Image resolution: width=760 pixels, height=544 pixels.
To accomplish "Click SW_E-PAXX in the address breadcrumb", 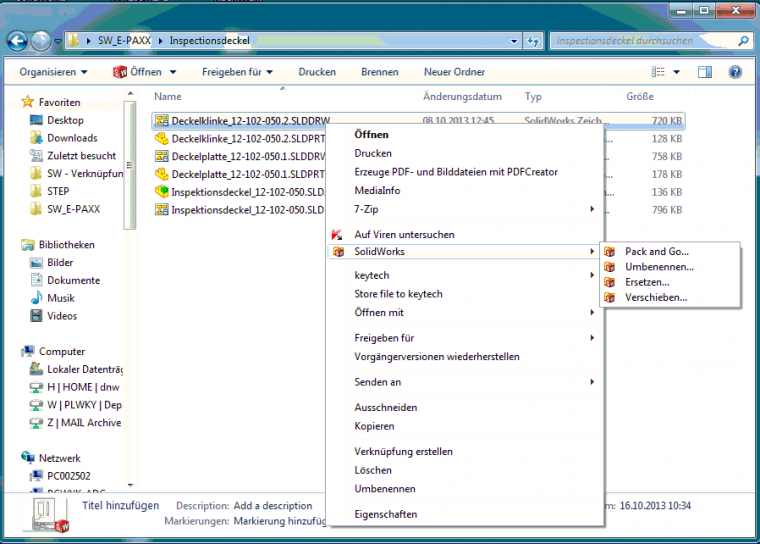I will (x=124, y=41).
